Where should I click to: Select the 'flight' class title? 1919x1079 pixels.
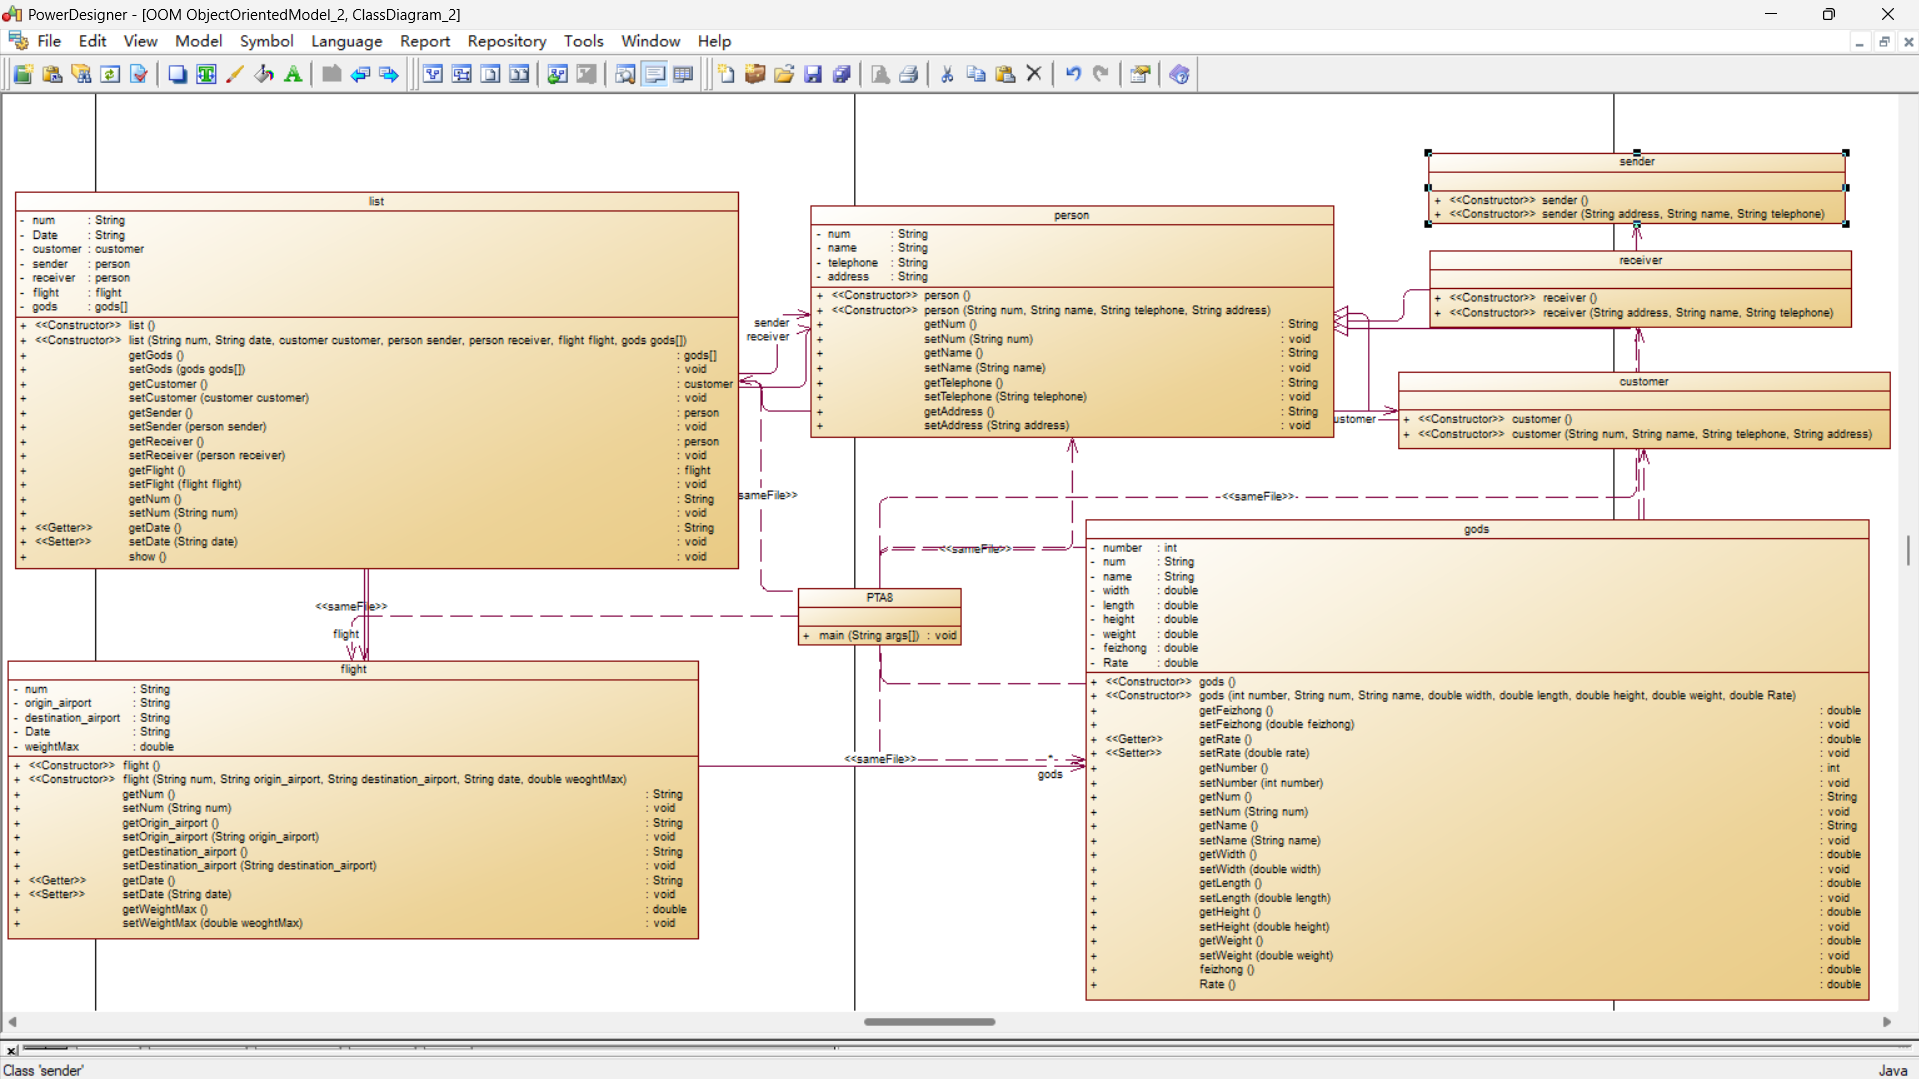pyautogui.click(x=353, y=669)
